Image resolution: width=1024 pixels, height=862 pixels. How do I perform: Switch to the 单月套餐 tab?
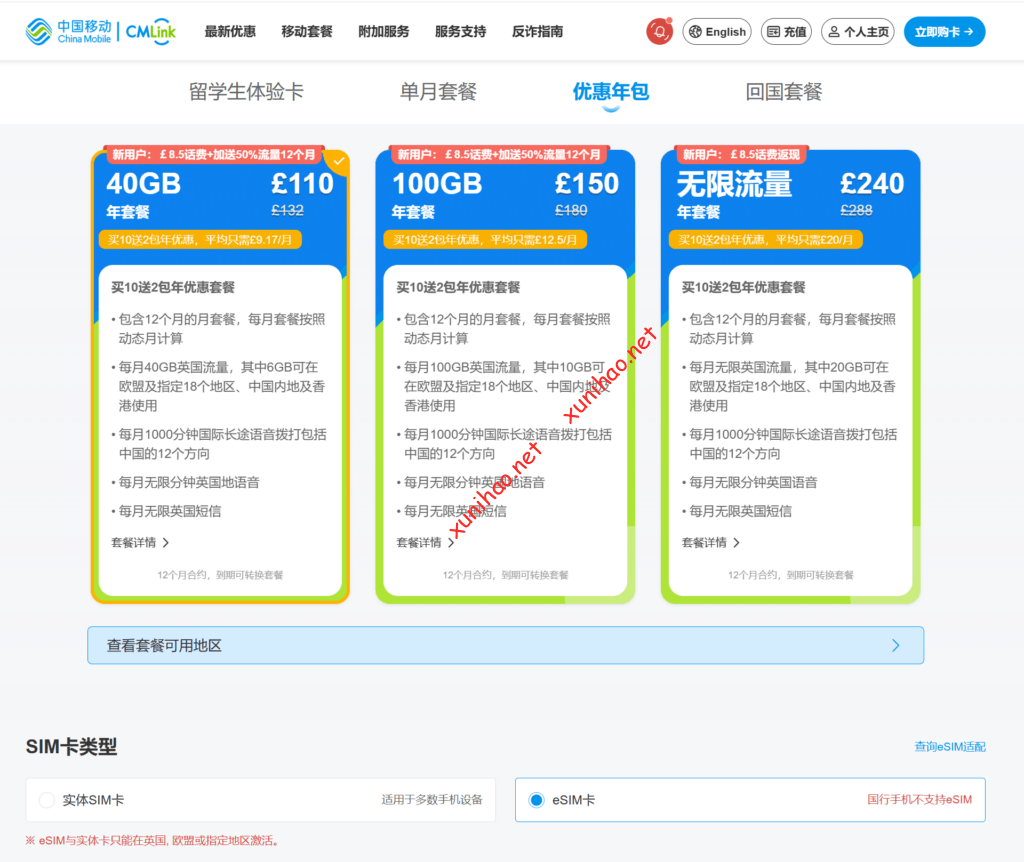coord(438,92)
